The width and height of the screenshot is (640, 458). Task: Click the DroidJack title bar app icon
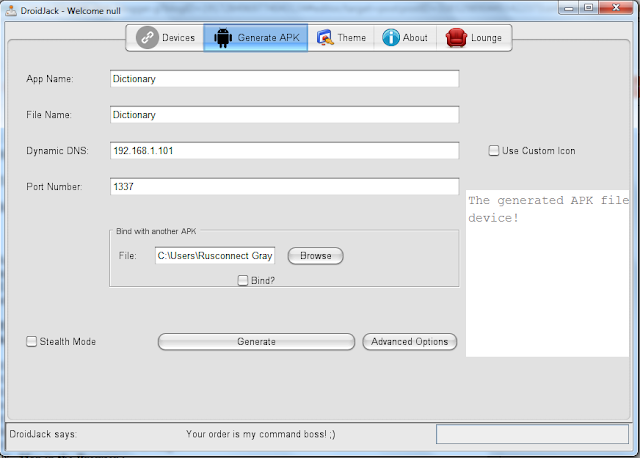click(11, 10)
